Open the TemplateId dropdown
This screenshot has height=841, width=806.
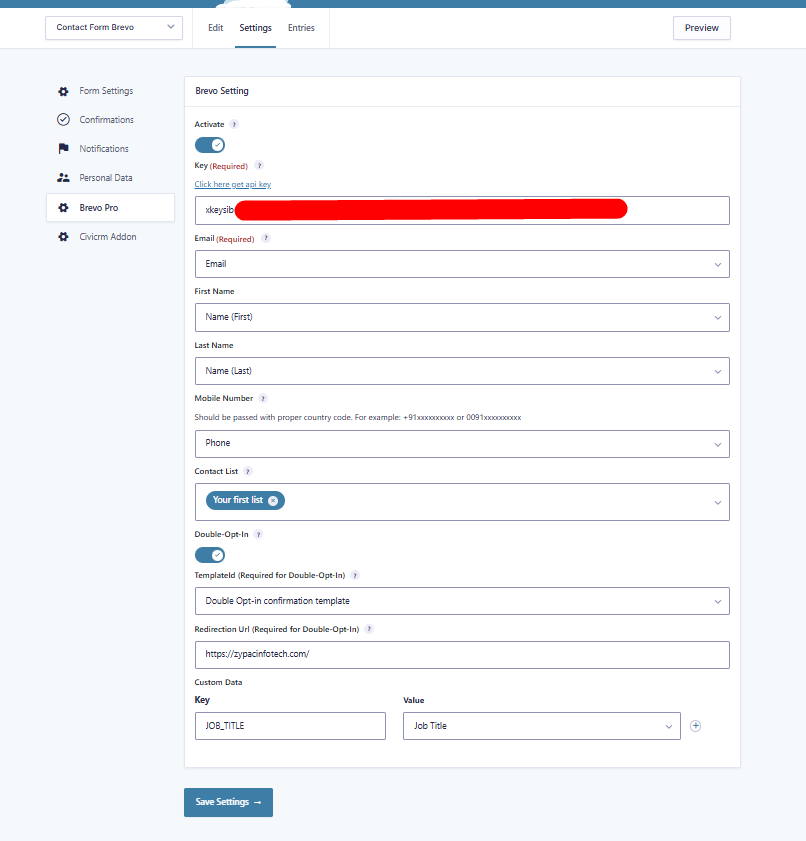click(x=462, y=601)
